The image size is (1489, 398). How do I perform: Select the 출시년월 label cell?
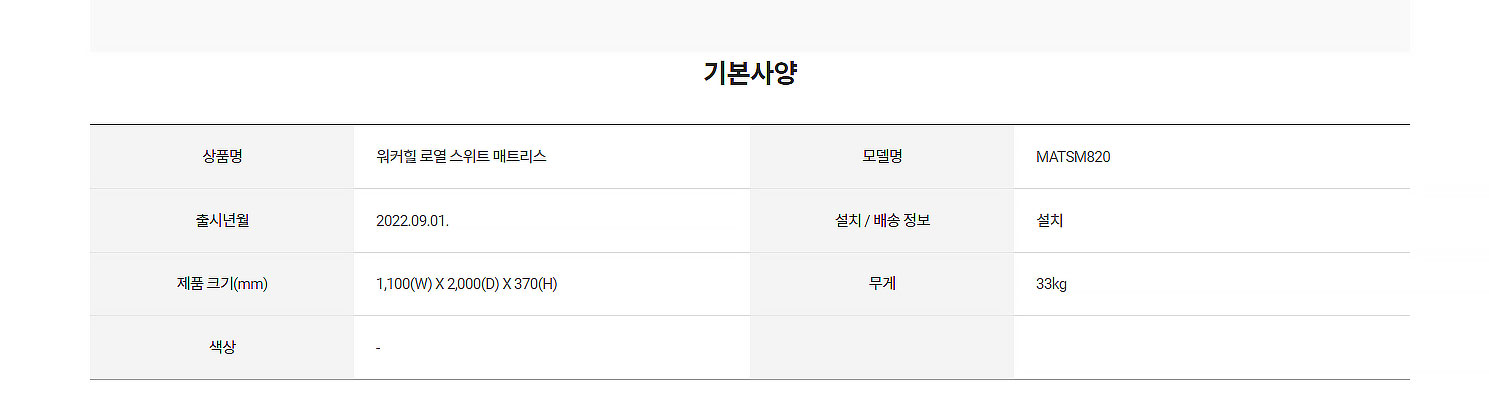pos(222,220)
